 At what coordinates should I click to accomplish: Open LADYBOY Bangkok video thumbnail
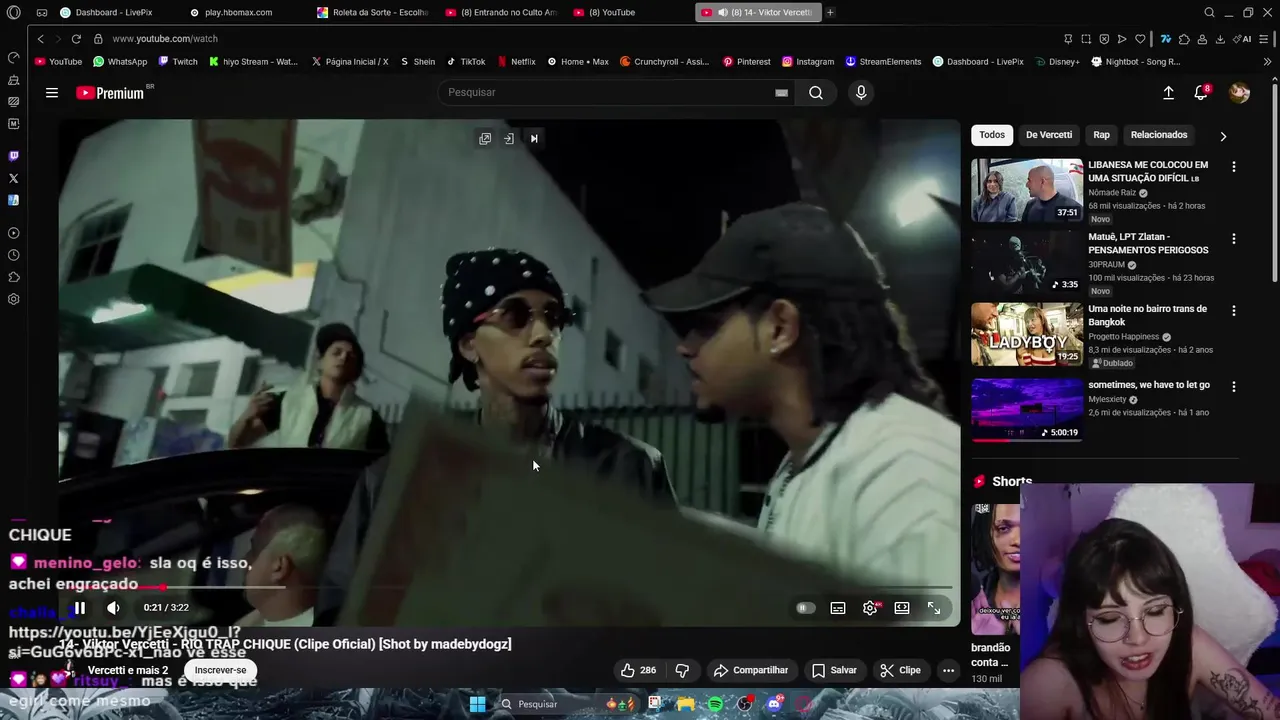point(1027,334)
